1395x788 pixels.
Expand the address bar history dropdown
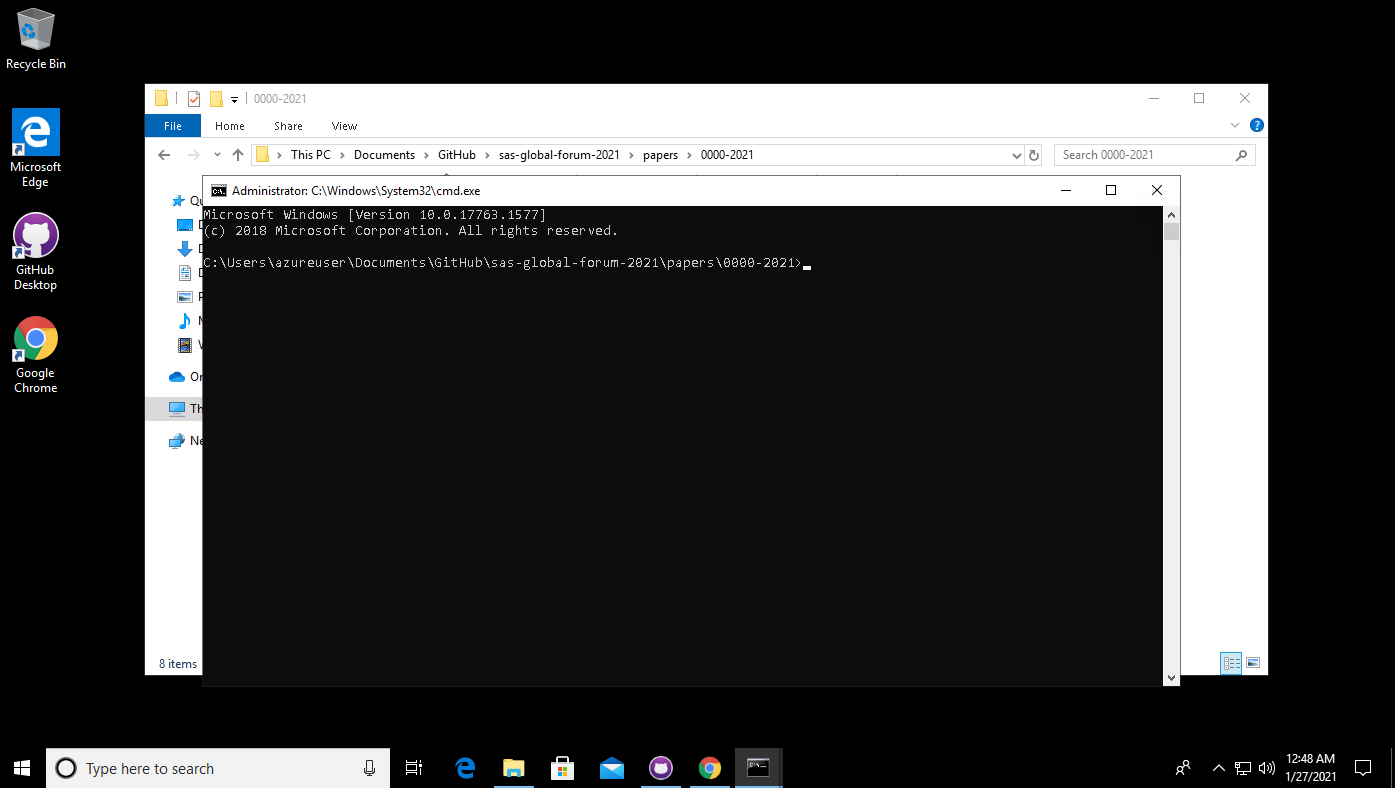pyautogui.click(x=1017, y=154)
